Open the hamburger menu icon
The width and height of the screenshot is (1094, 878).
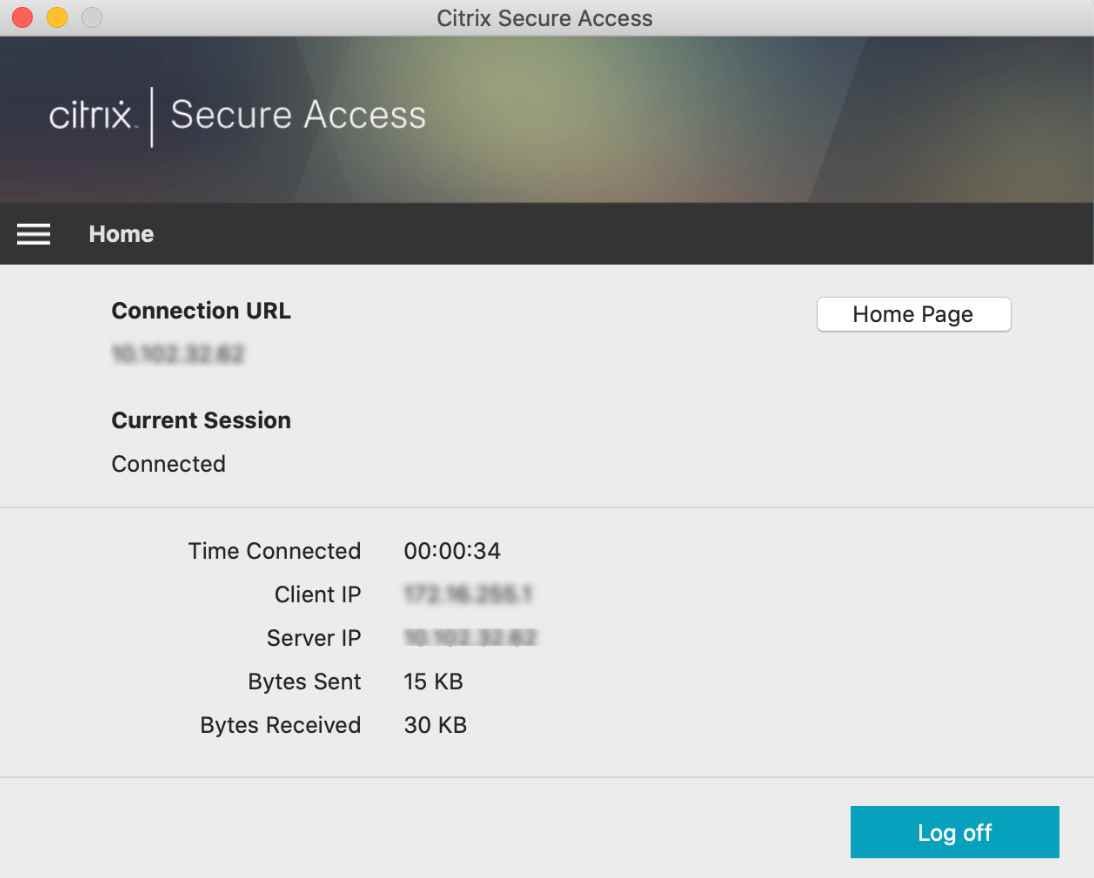33,234
